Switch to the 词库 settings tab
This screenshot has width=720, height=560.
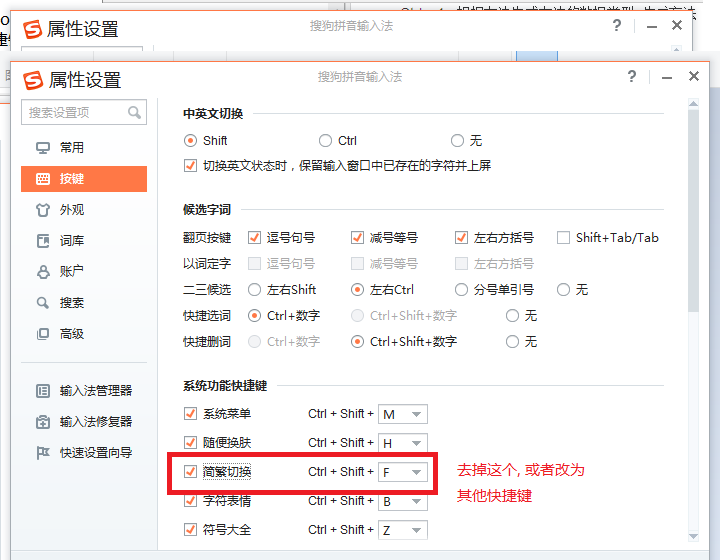84,241
